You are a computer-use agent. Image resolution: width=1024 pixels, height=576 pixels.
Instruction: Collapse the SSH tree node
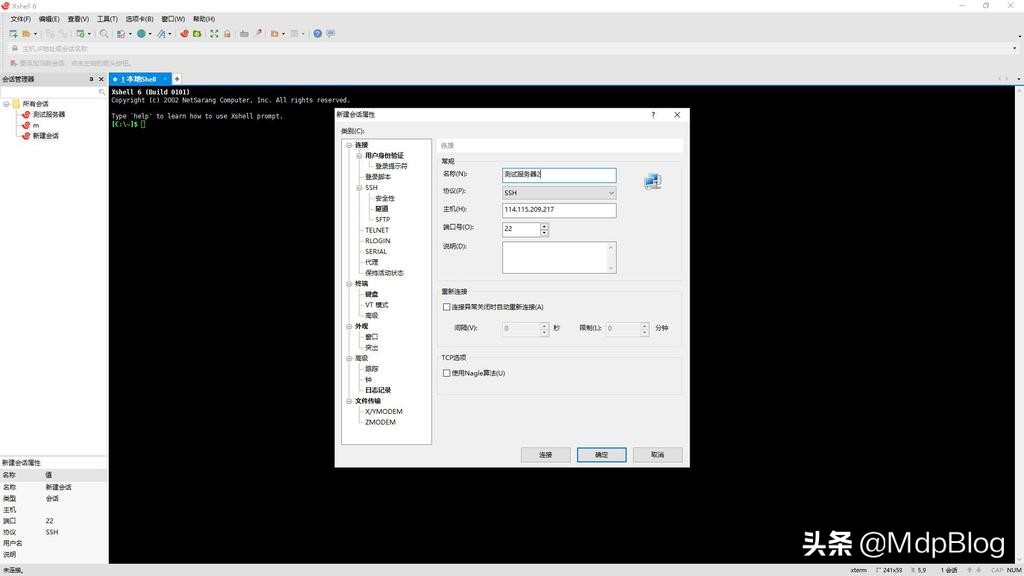(360, 186)
